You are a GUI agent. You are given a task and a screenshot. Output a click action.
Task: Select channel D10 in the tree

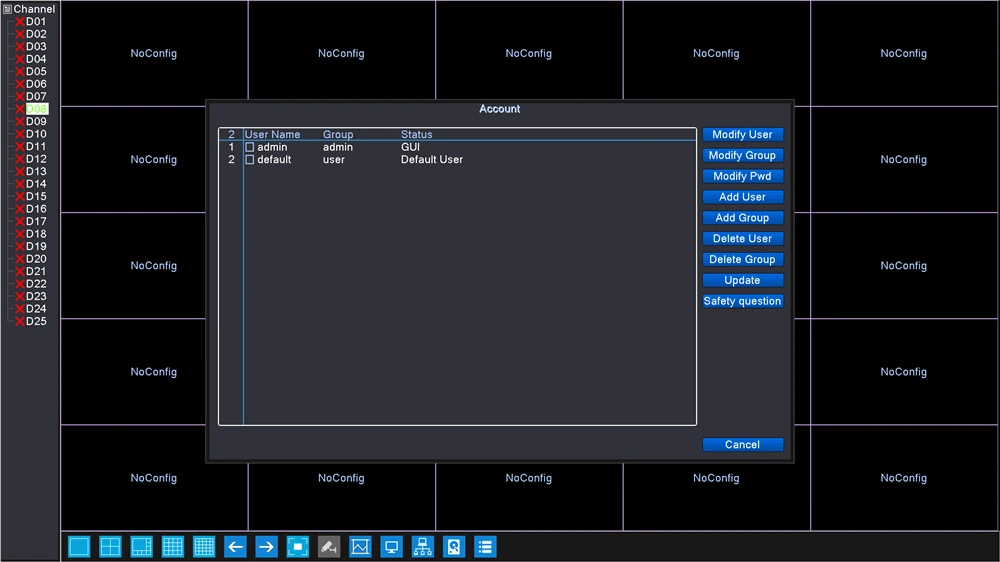click(36, 134)
